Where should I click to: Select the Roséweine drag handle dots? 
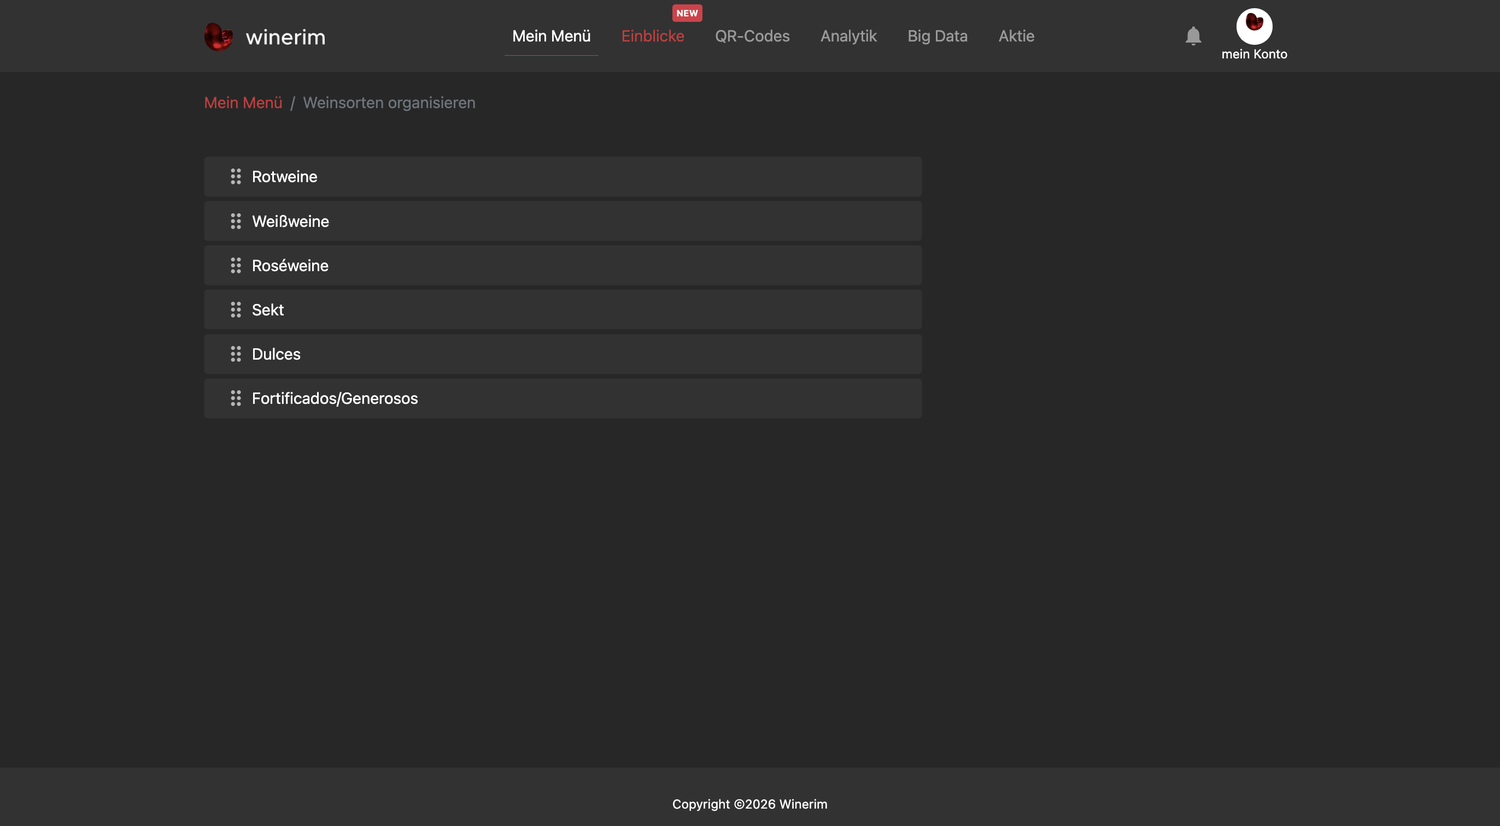click(x=236, y=265)
